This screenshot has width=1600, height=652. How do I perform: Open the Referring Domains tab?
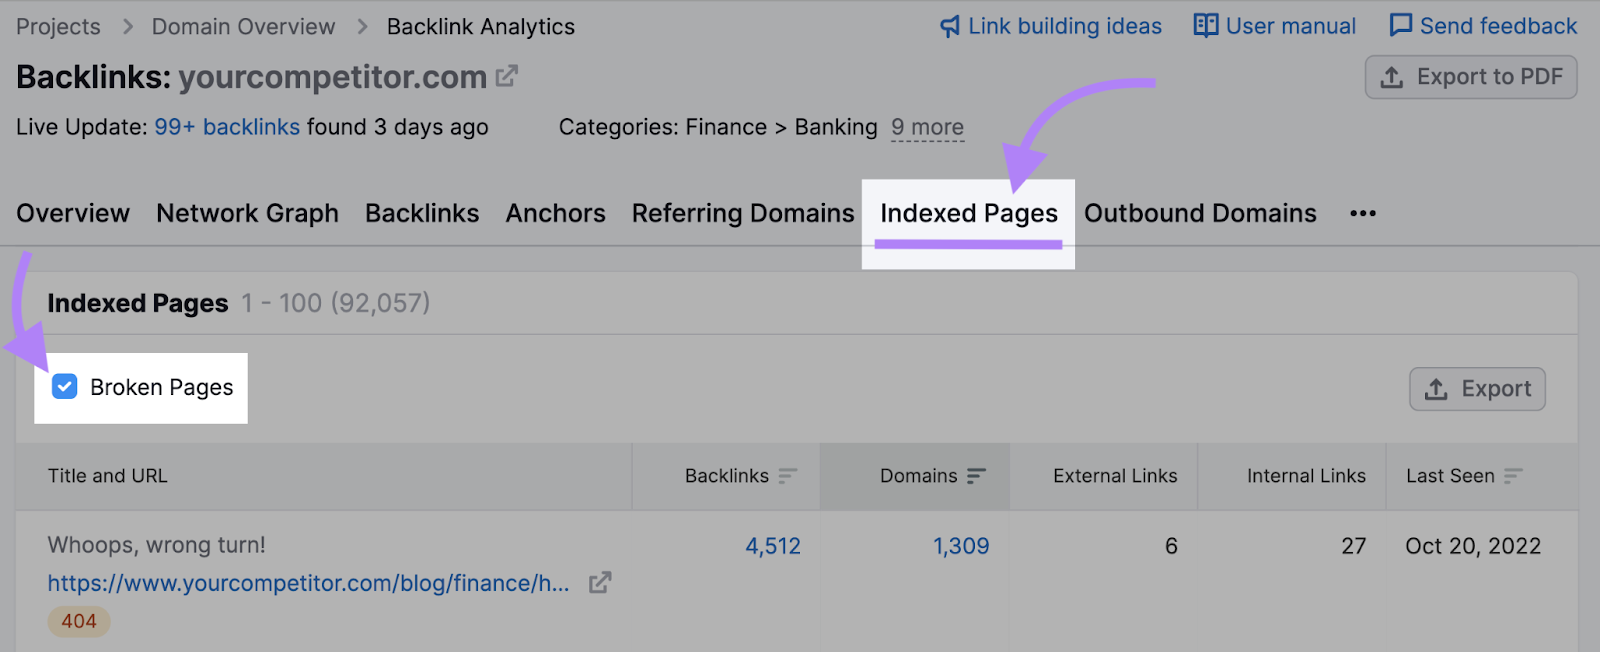click(x=742, y=213)
